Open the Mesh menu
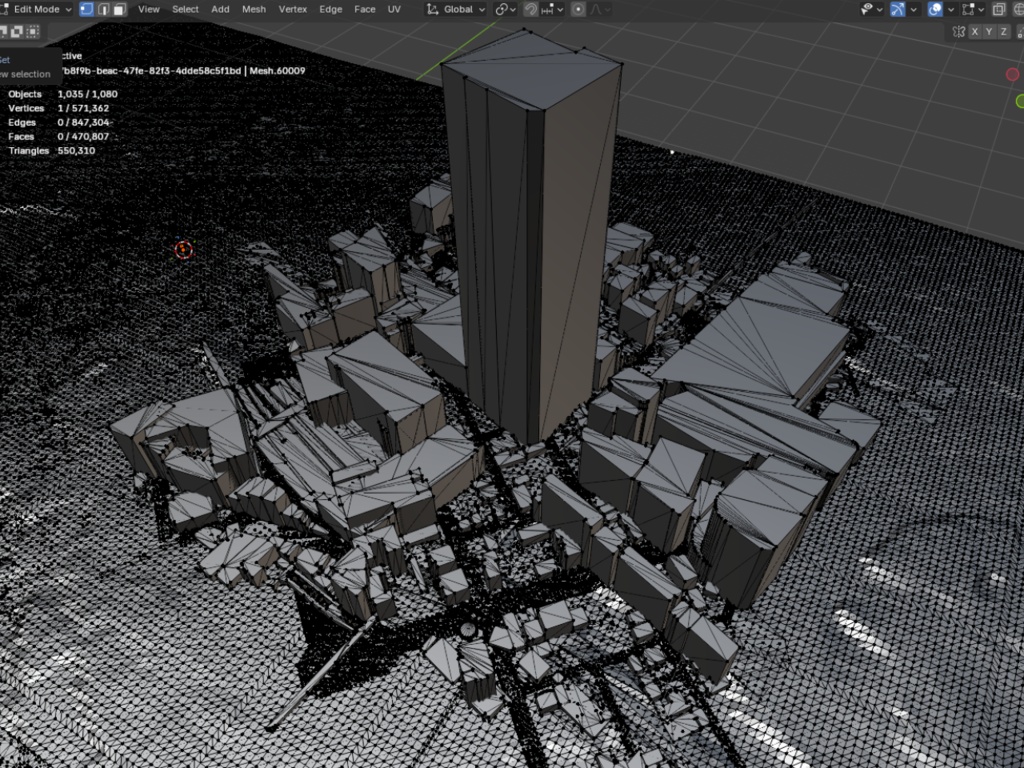The height and width of the screenshot is (768, 1024). point(254,9)
